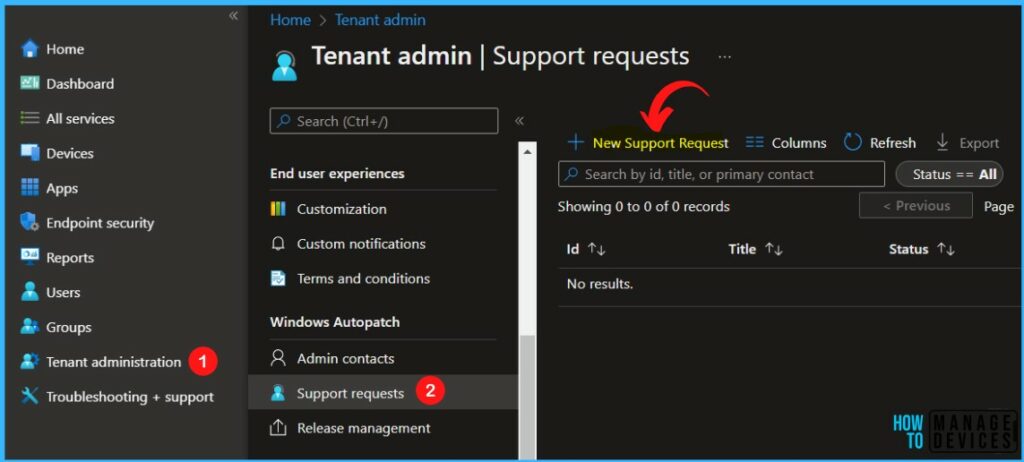Click the 'End user experiences' section heading
Viewport: 1024px width, 462px height.
point(337,174)
